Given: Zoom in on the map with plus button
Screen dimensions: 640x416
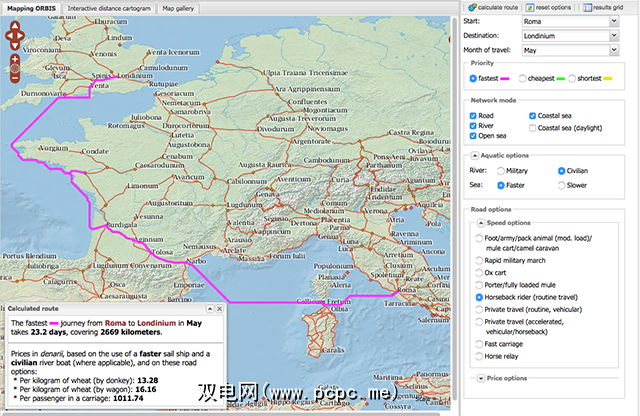Looking at the screenshot, I should tap(15, 58).
